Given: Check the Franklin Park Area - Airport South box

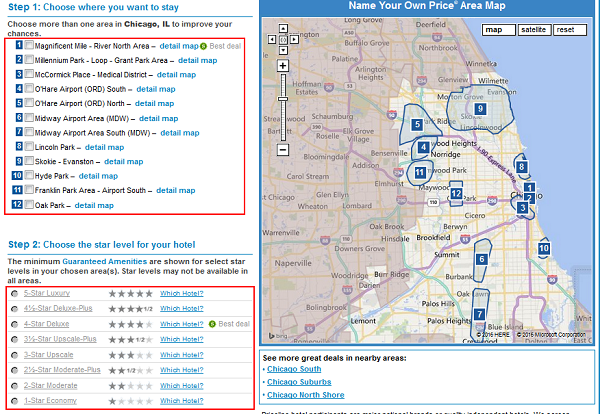Looking at the screenshot, I should pyautogui.click(x=29, y=189).
